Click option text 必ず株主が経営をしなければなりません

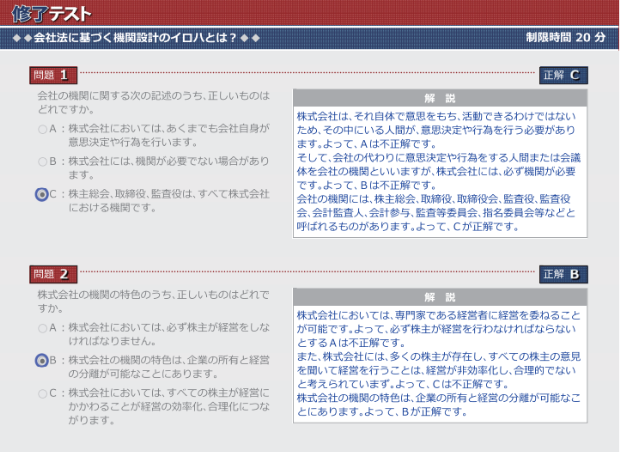(169, 334)
